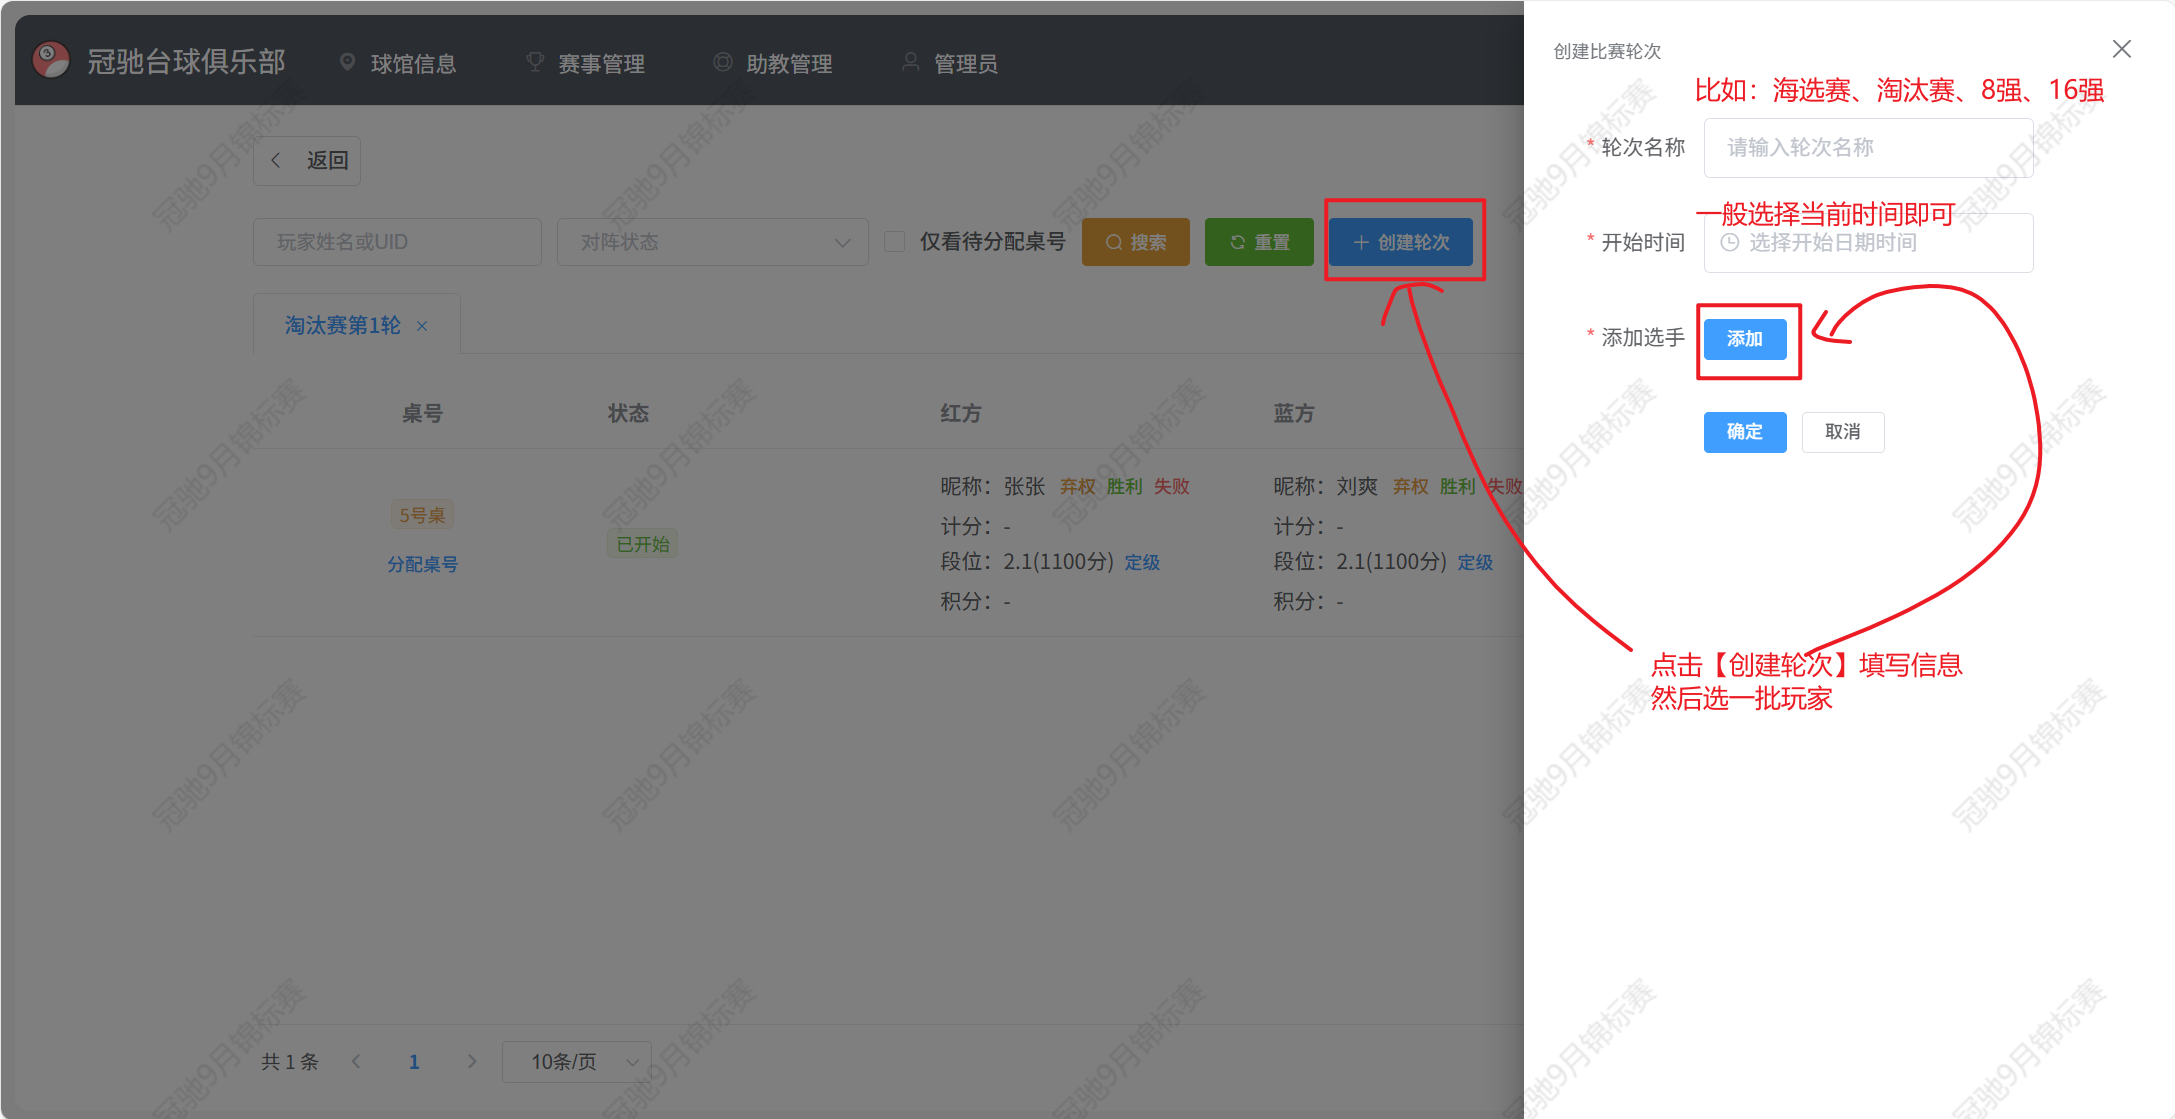Click the 创建轮次 plus button
Image resolution: width=2175 pixels, height=1119 pixels.
(1400, 242)
